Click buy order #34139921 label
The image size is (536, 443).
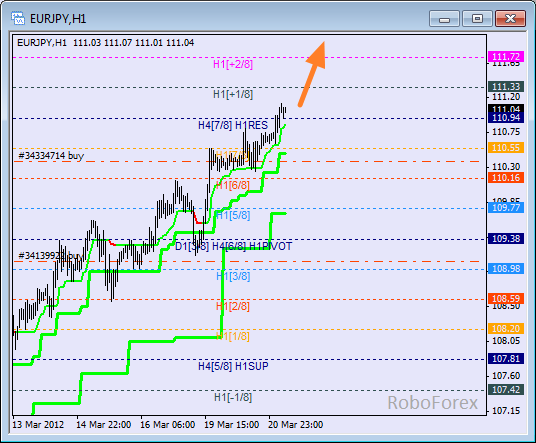pyautogui.click(x=50, y=256)
